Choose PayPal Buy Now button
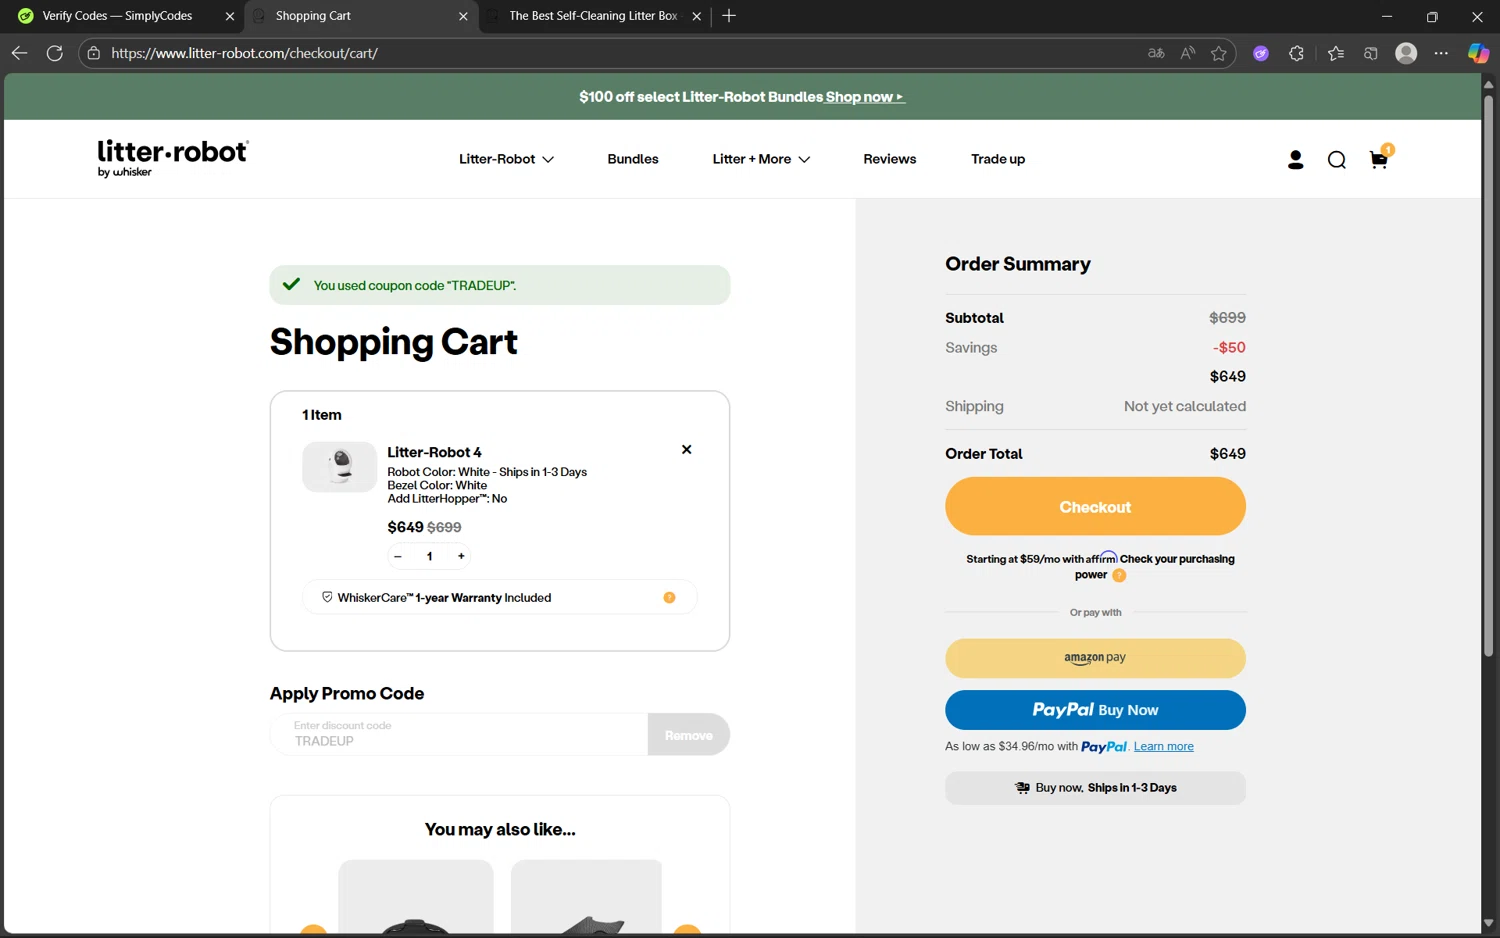 pyautogui.click(x=1095, y=710)
